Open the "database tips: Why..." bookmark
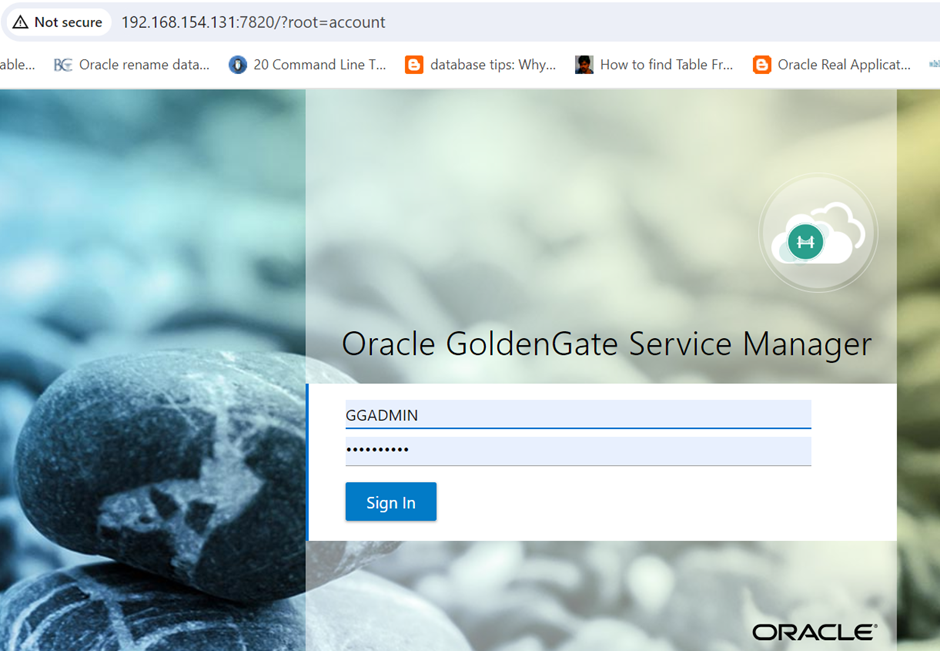 [493, 65]
